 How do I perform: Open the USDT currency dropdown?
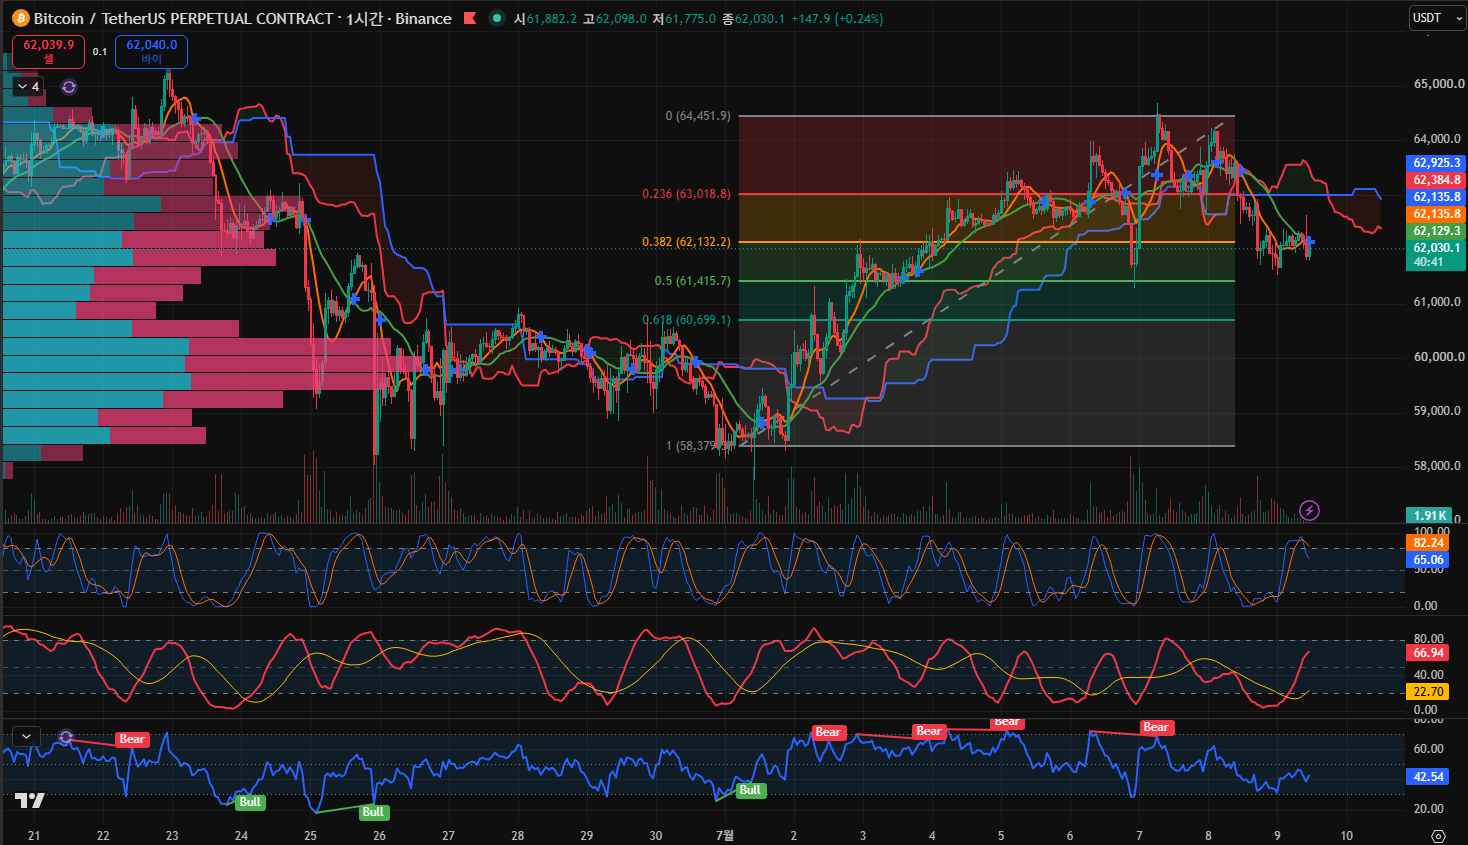[1437, 18]
